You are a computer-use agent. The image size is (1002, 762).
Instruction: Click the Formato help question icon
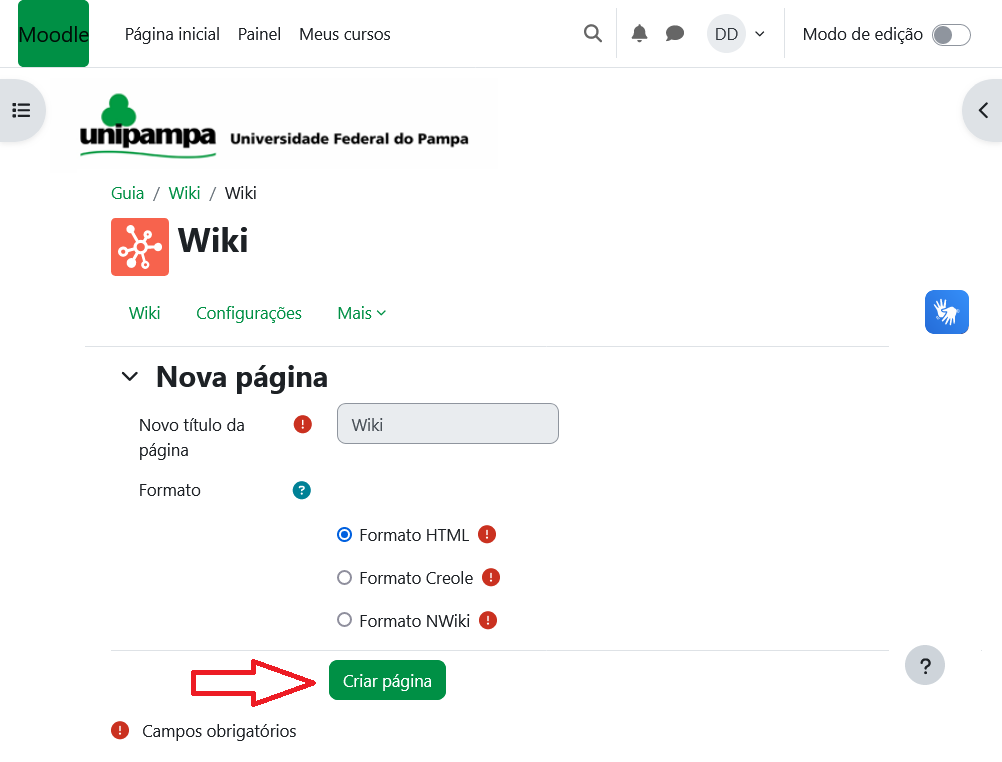coord(302,490)
